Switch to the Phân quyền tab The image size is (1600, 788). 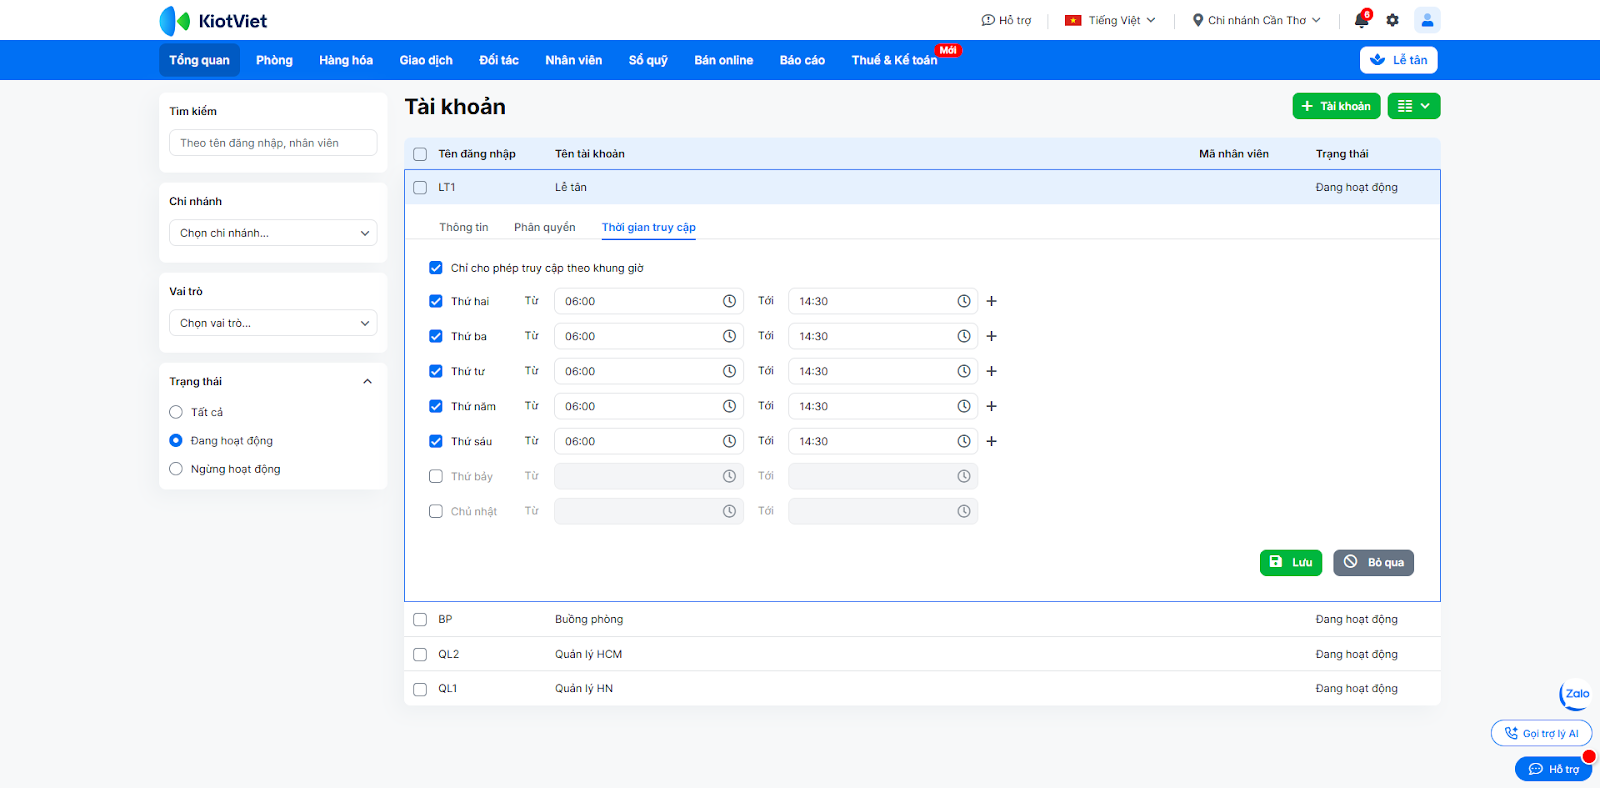(544, 227)
